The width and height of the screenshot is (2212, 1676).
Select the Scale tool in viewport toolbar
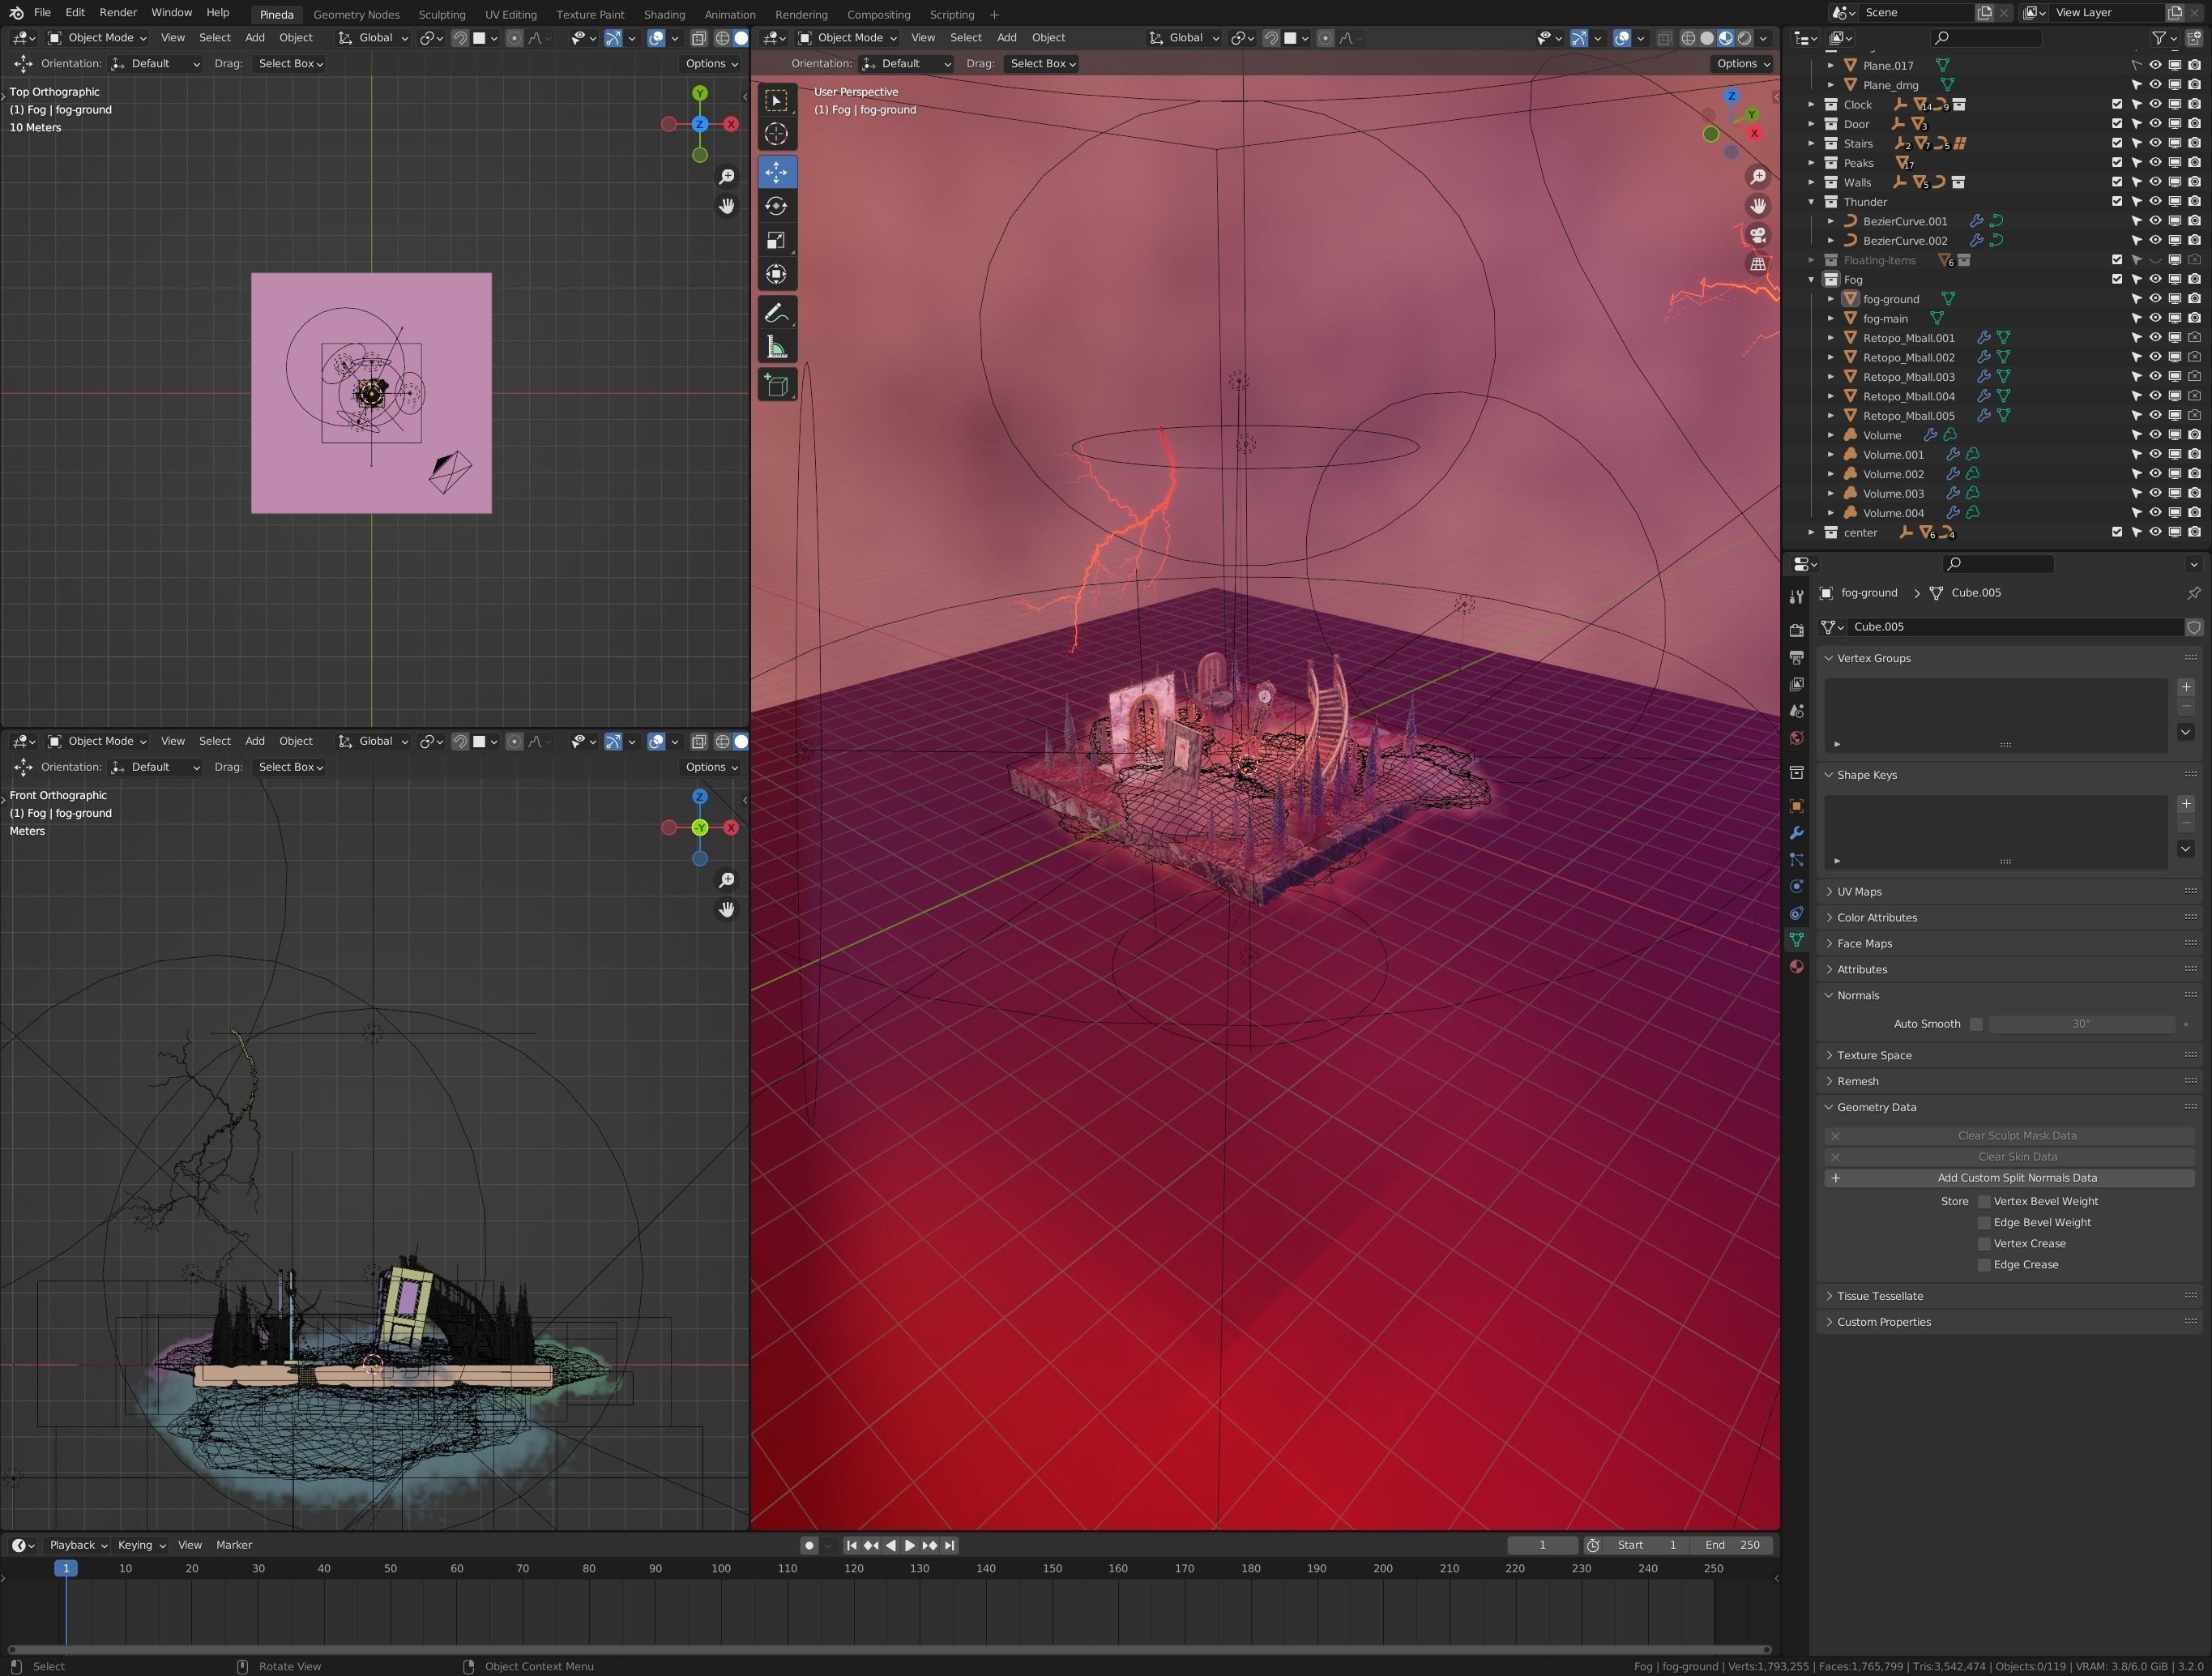(x=776, y=241)
